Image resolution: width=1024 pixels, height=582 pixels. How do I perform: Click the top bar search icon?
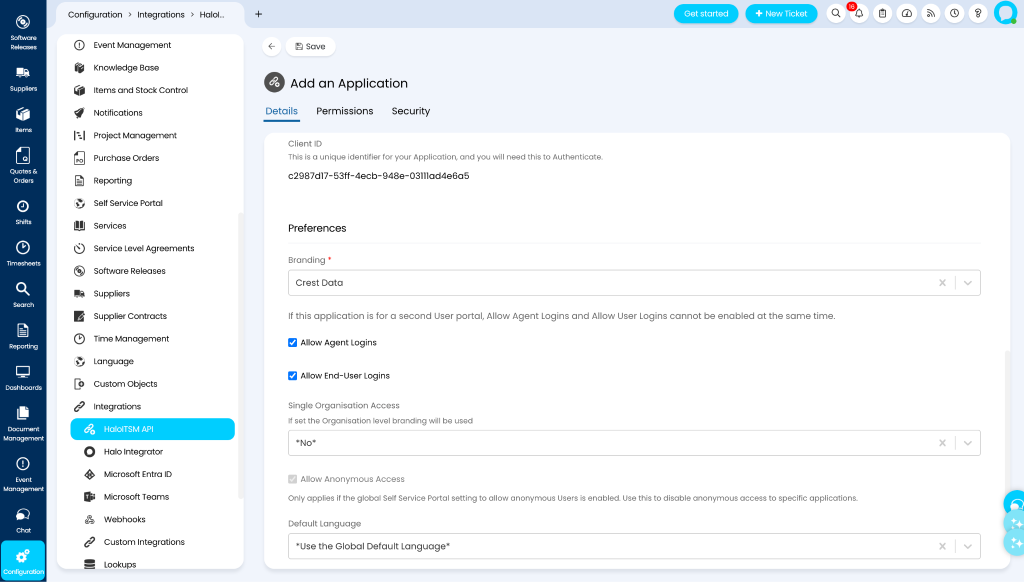click(x=836, y=14)
